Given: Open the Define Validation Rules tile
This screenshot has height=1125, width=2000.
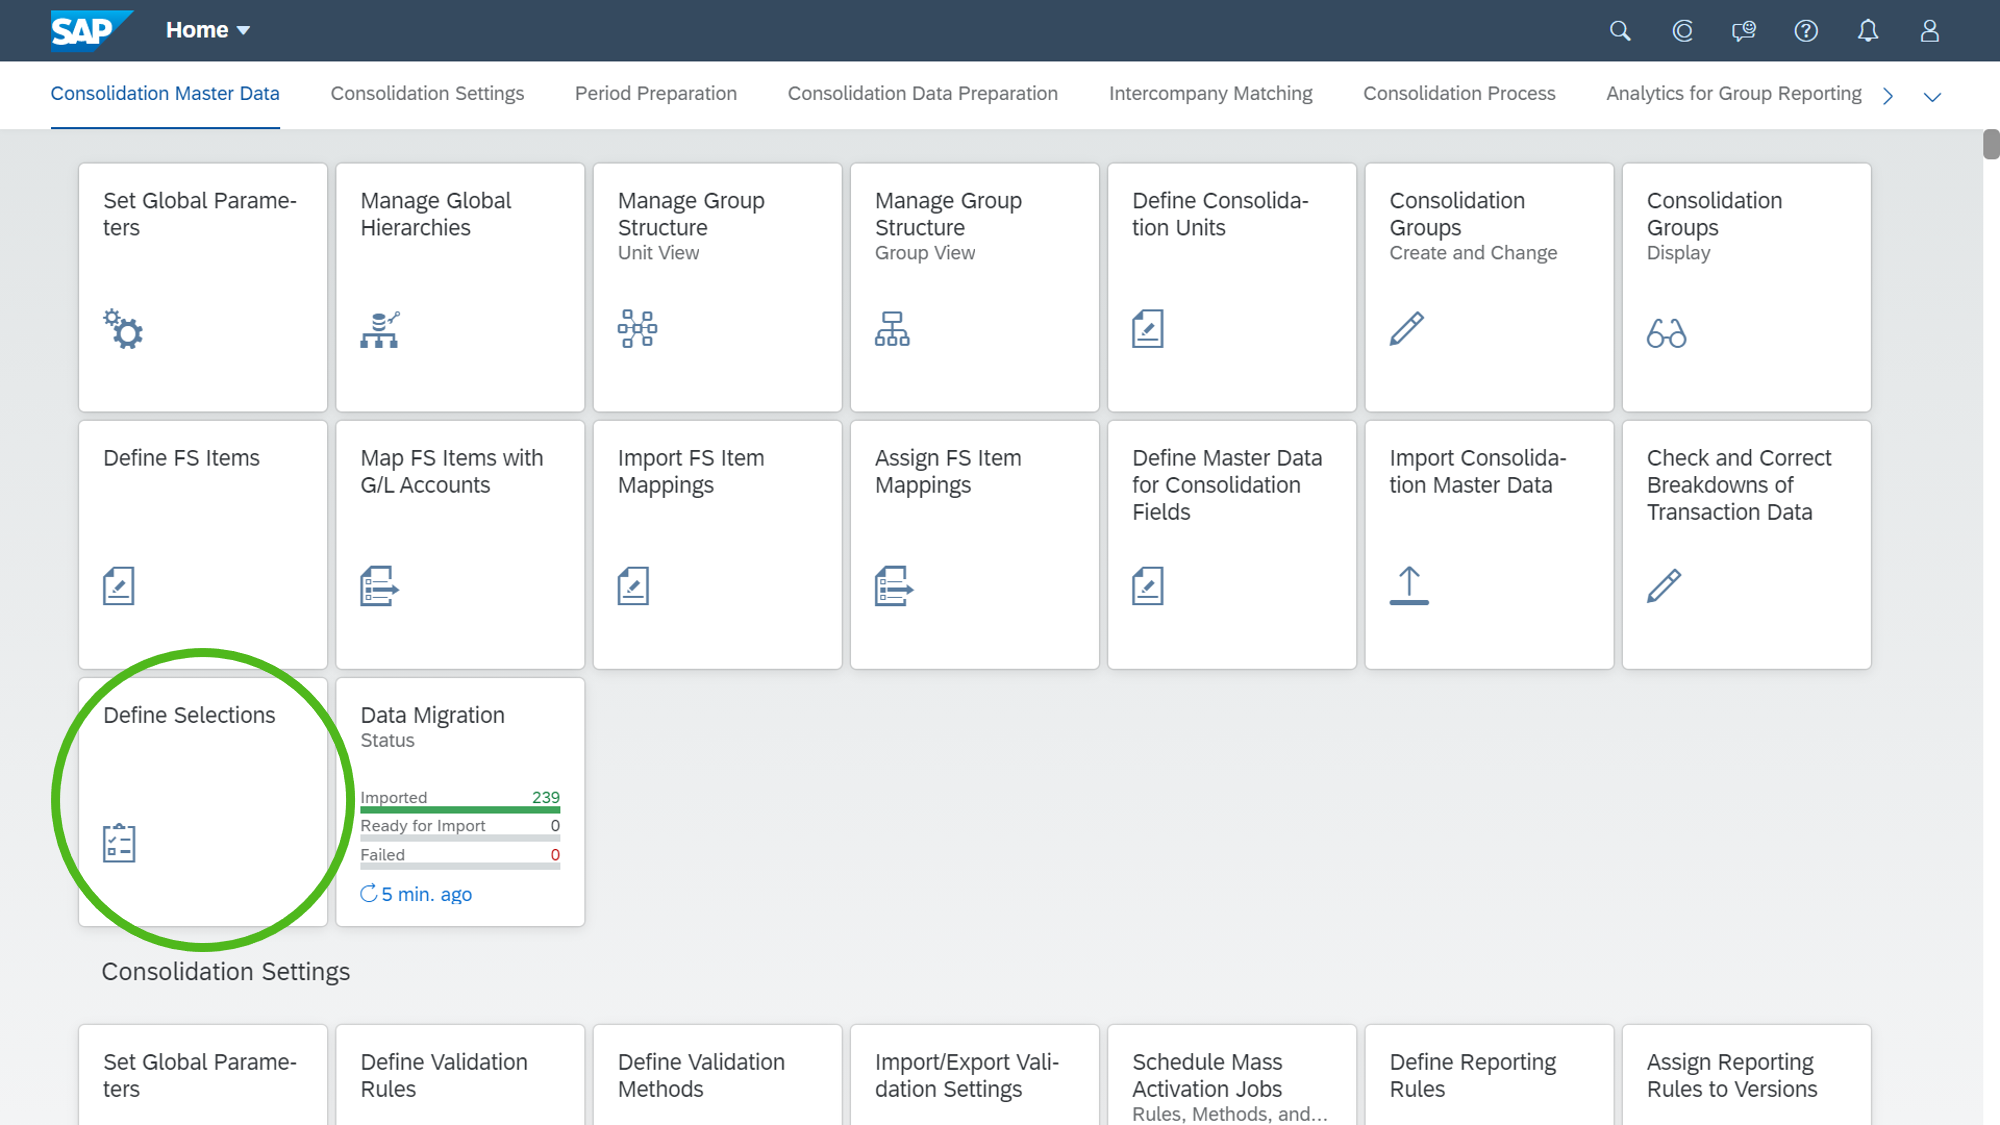Looking at the screenshot, I should pos(460,1075).
